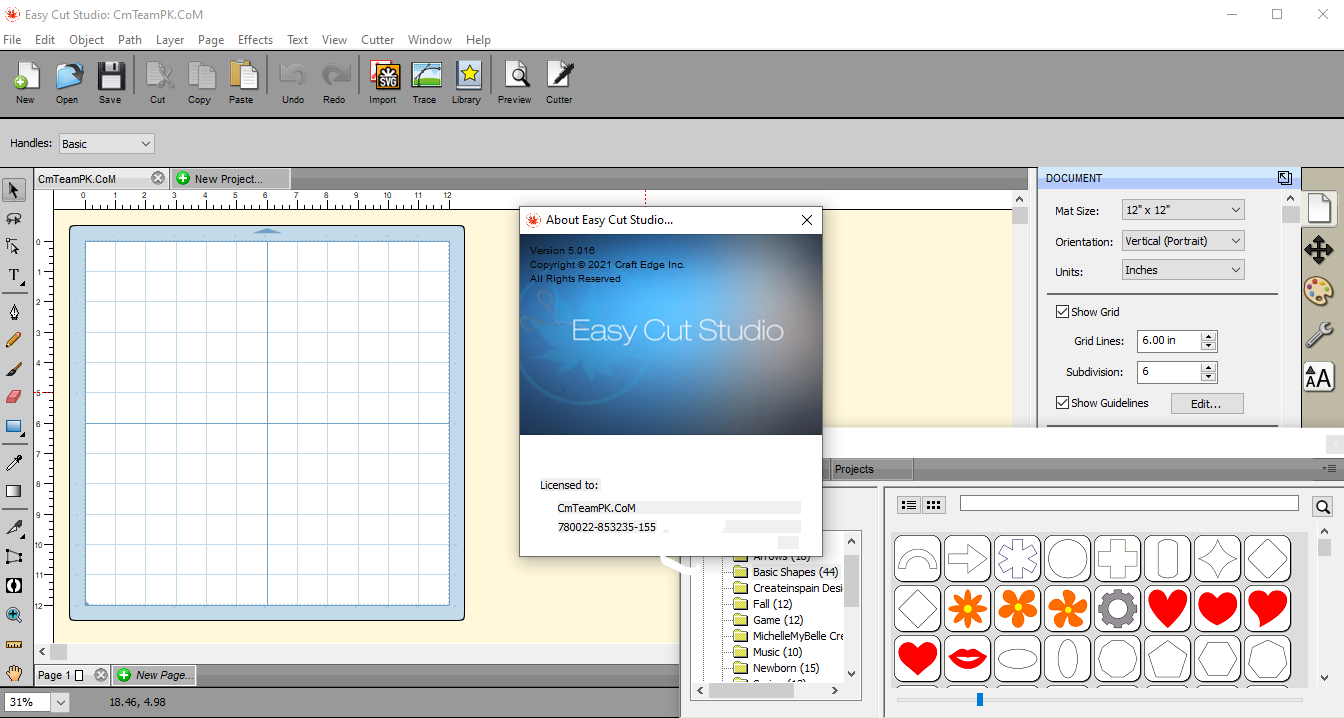Click the Import SVG toolbar icon
This screenshot has width=1344, height=718.
(x=383, y=82)
